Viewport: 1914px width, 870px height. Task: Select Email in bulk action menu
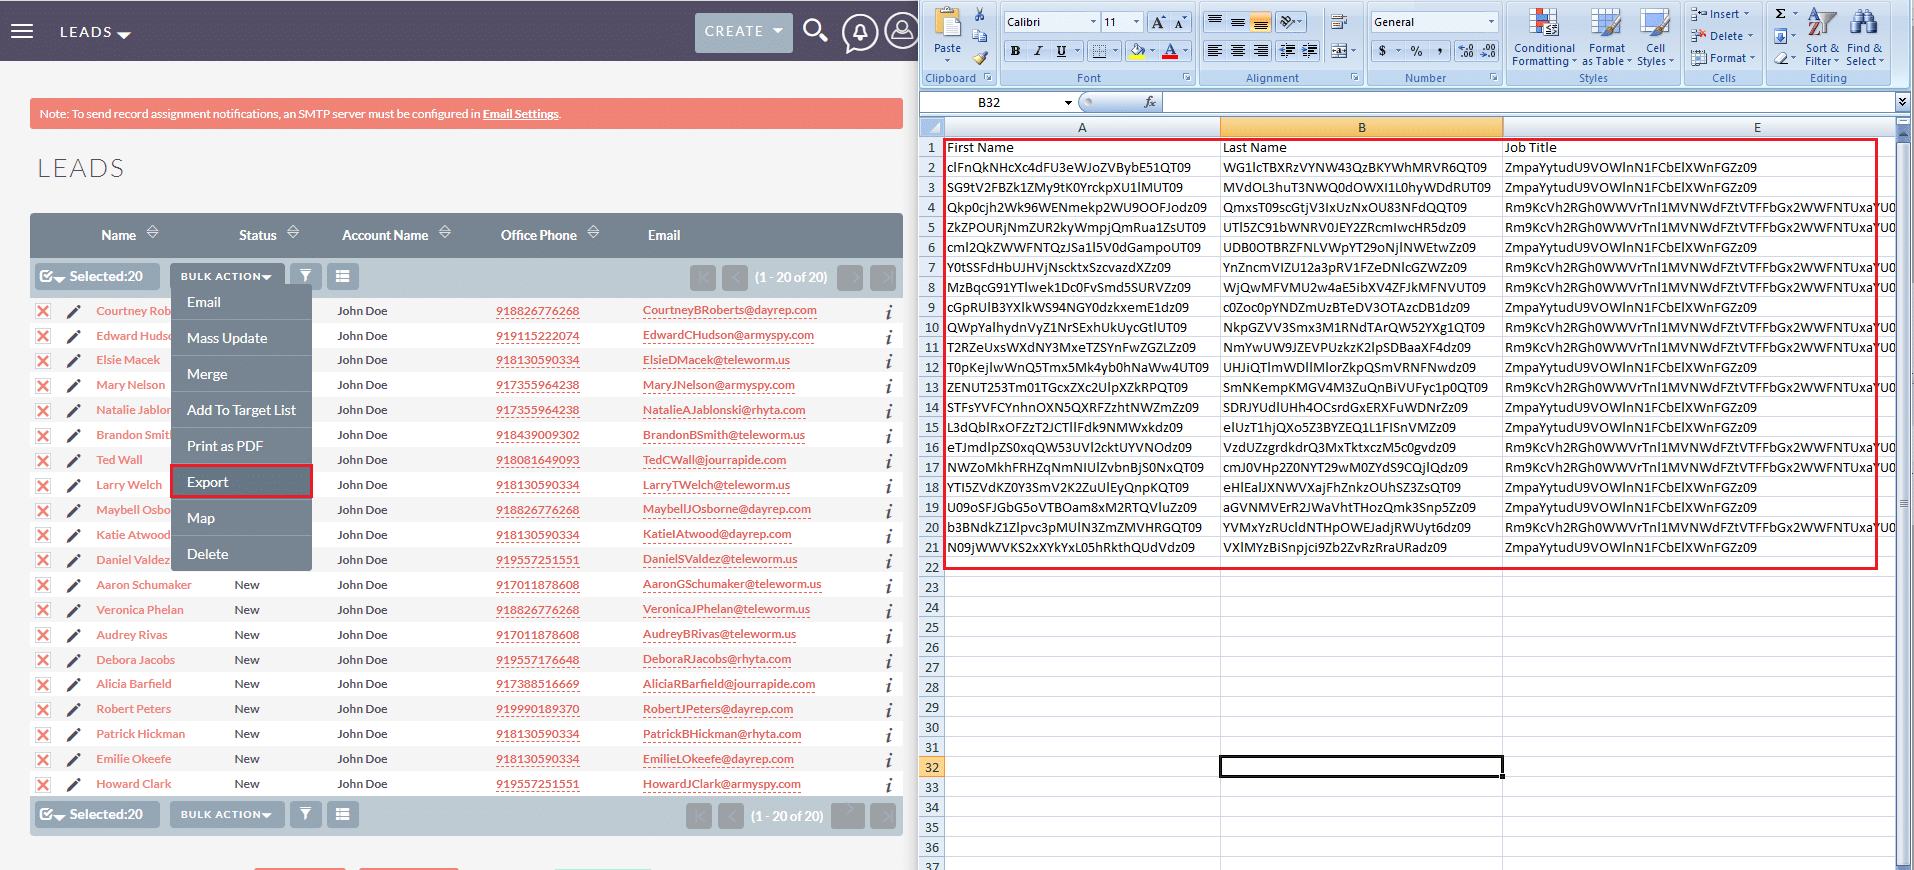point(241,302)
